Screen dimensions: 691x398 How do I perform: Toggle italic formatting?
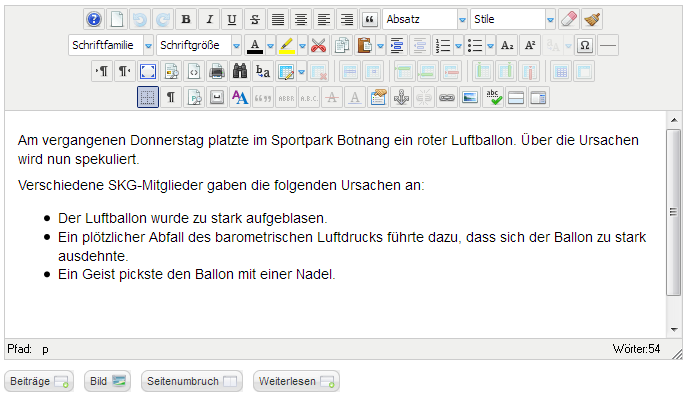209,19
